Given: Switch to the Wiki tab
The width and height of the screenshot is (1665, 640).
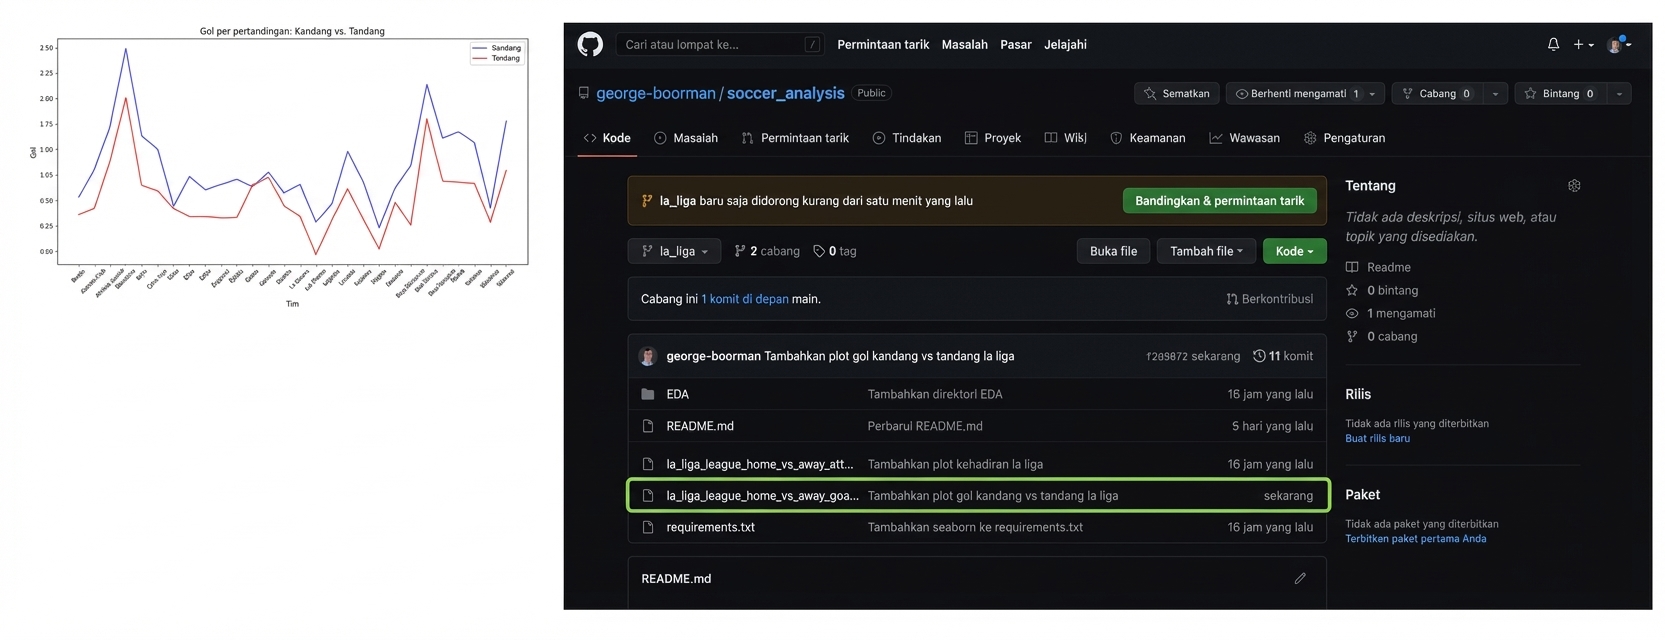Looking at the screenshot, I should coord(1066,138).
